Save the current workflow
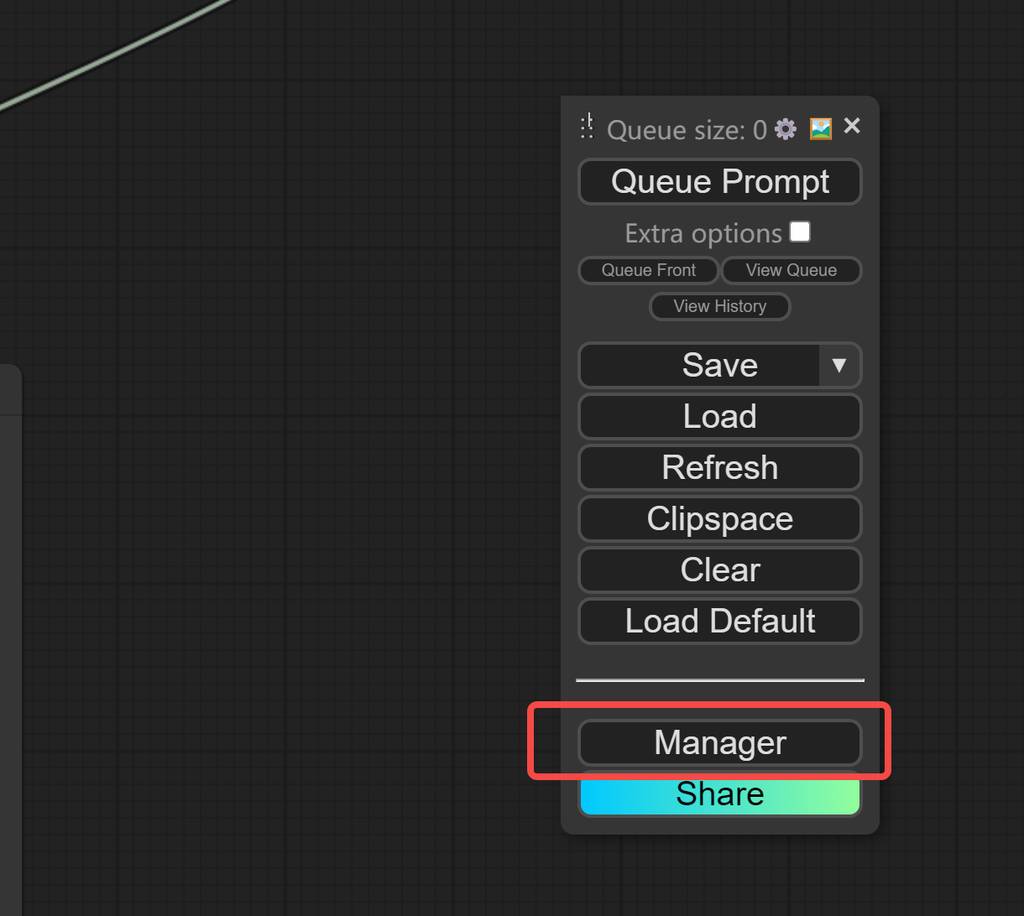Viewport: 1024px width, 916px height. click(700, 365)
